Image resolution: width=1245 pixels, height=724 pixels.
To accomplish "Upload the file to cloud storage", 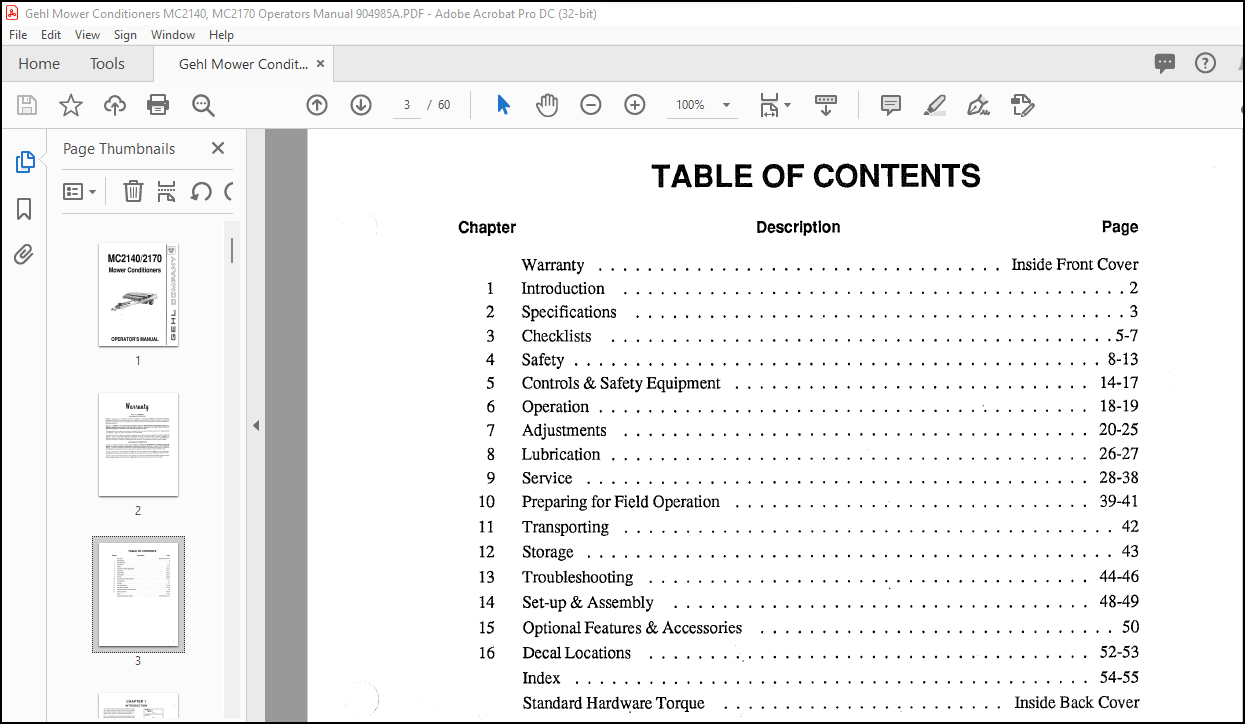I will (115, 105).
